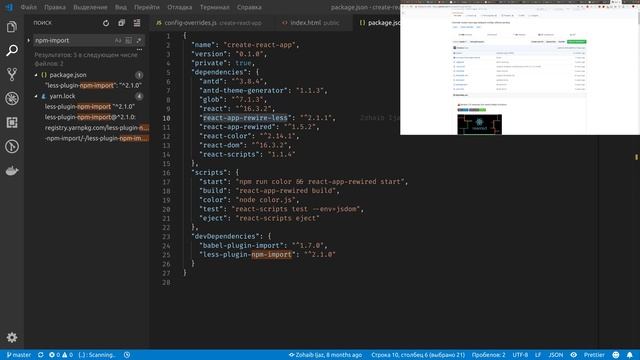Click Prettier in status bar
640x360 pixels.
tap(594, 355)
